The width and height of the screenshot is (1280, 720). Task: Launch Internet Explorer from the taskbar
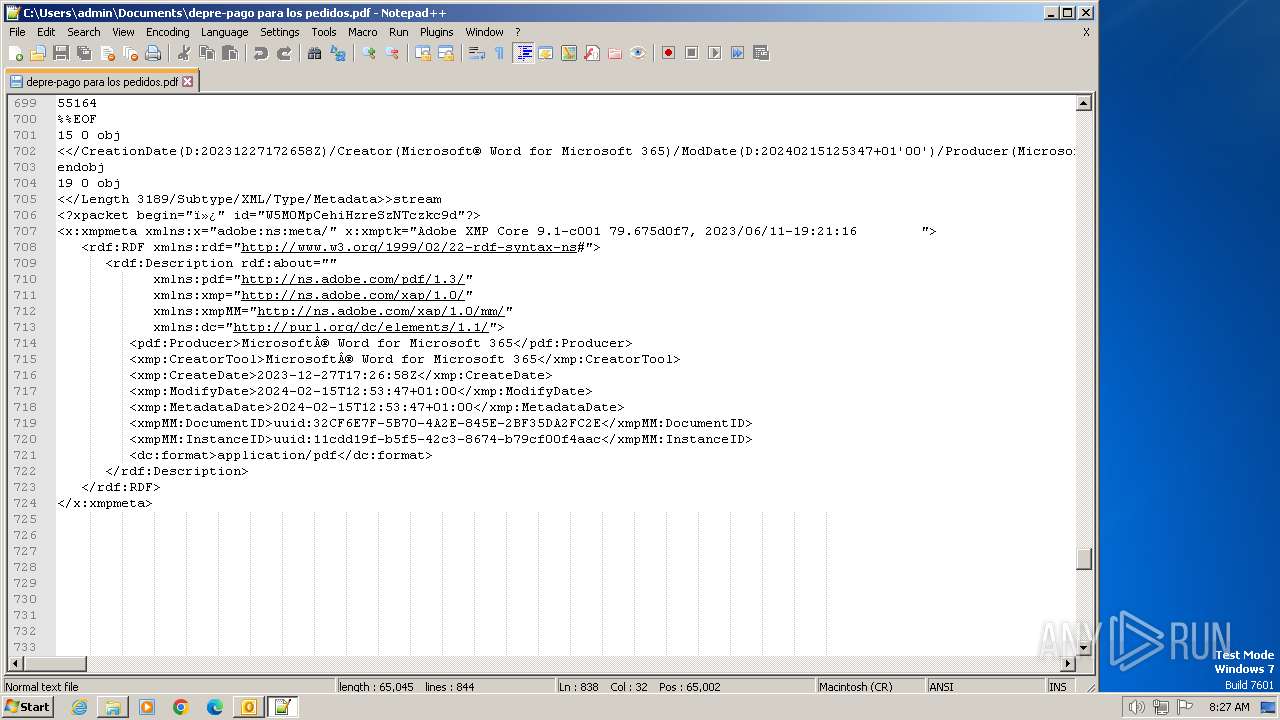(x=79, y=707)
